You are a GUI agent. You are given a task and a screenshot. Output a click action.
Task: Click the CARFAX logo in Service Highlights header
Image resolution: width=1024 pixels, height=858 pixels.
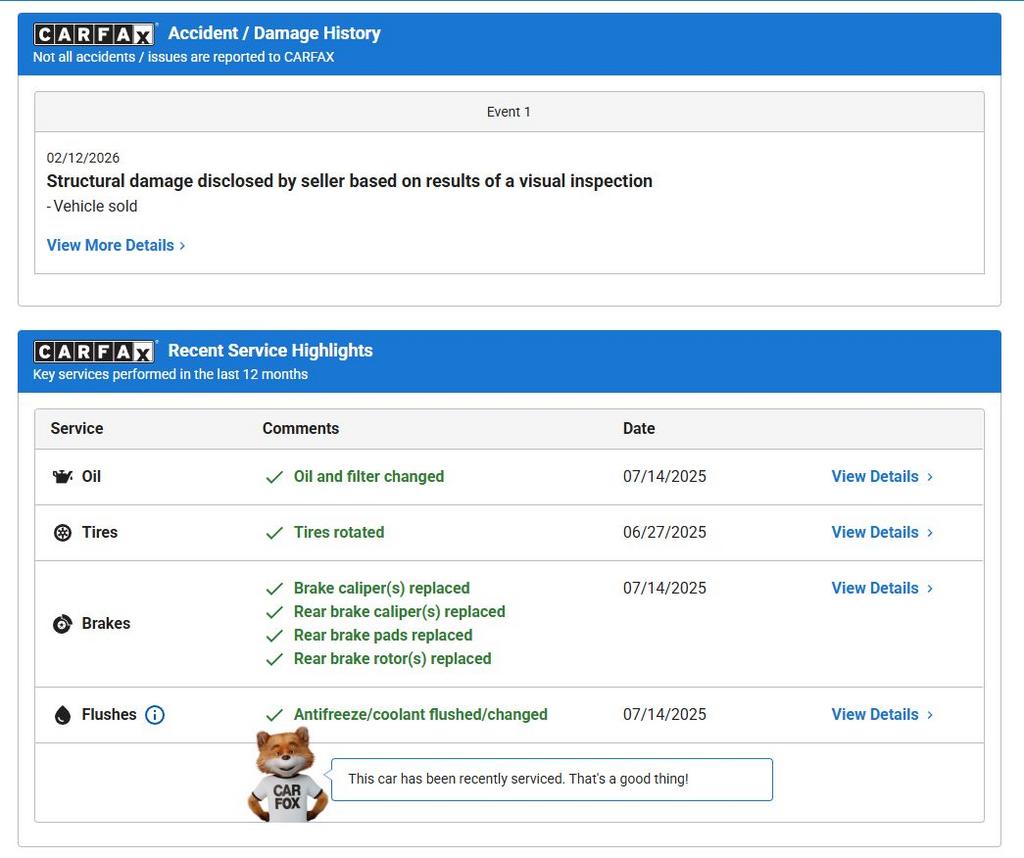[x=94, y=351]
